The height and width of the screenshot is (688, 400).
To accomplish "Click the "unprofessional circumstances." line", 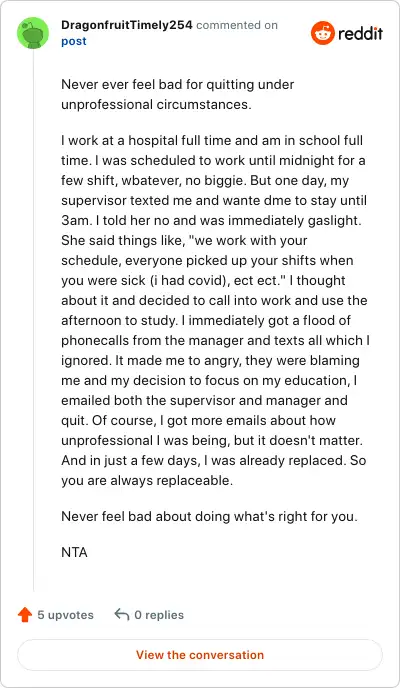I will click(157, 104).
